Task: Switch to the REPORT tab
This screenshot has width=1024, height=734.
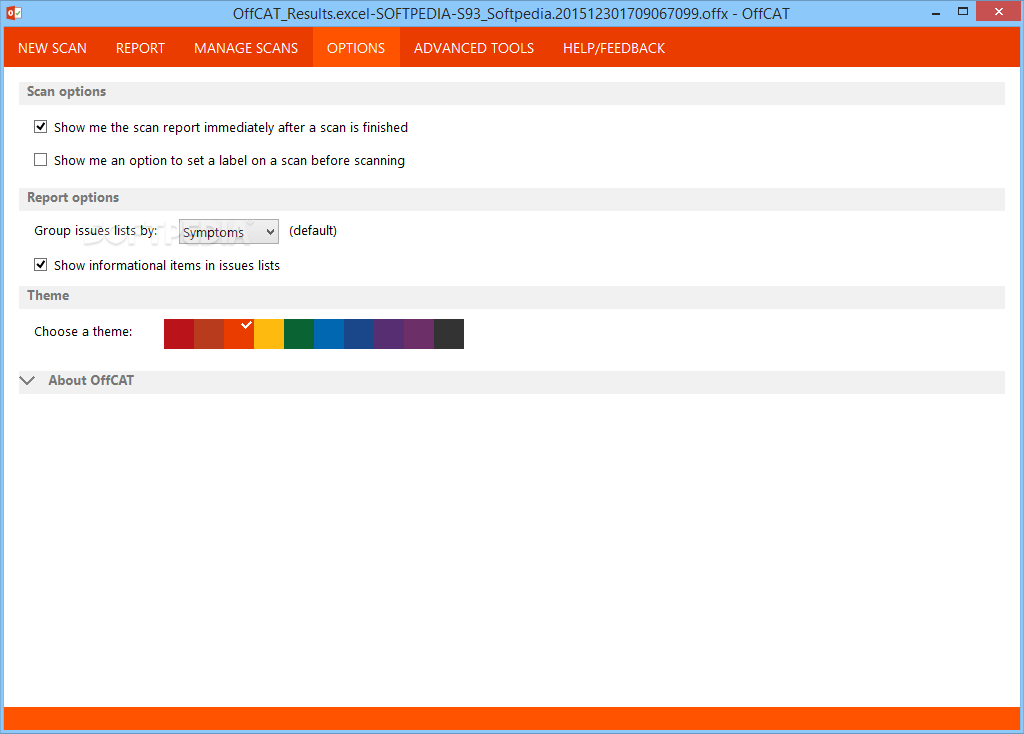Action: point(140,48)
